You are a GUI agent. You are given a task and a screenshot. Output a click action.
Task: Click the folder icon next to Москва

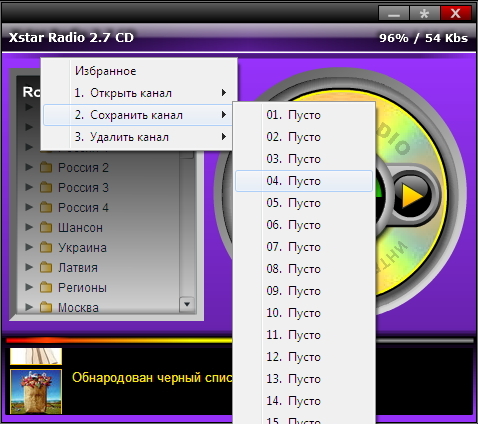(46, 307)
